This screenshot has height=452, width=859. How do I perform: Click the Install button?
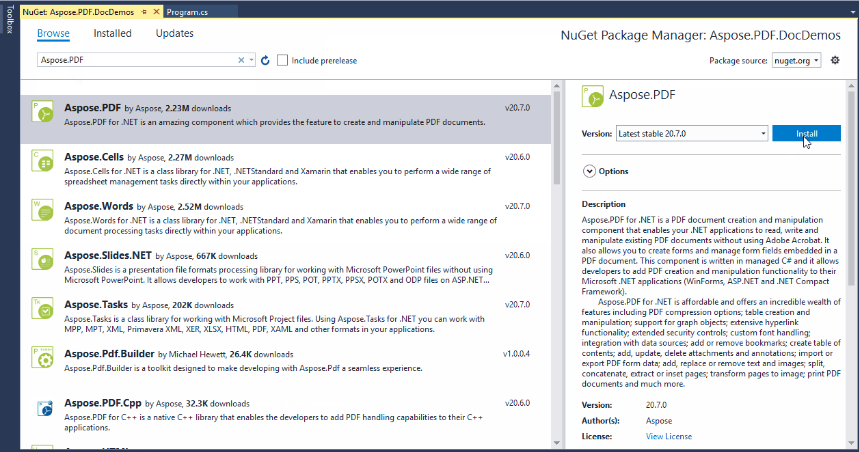point(806,133)
